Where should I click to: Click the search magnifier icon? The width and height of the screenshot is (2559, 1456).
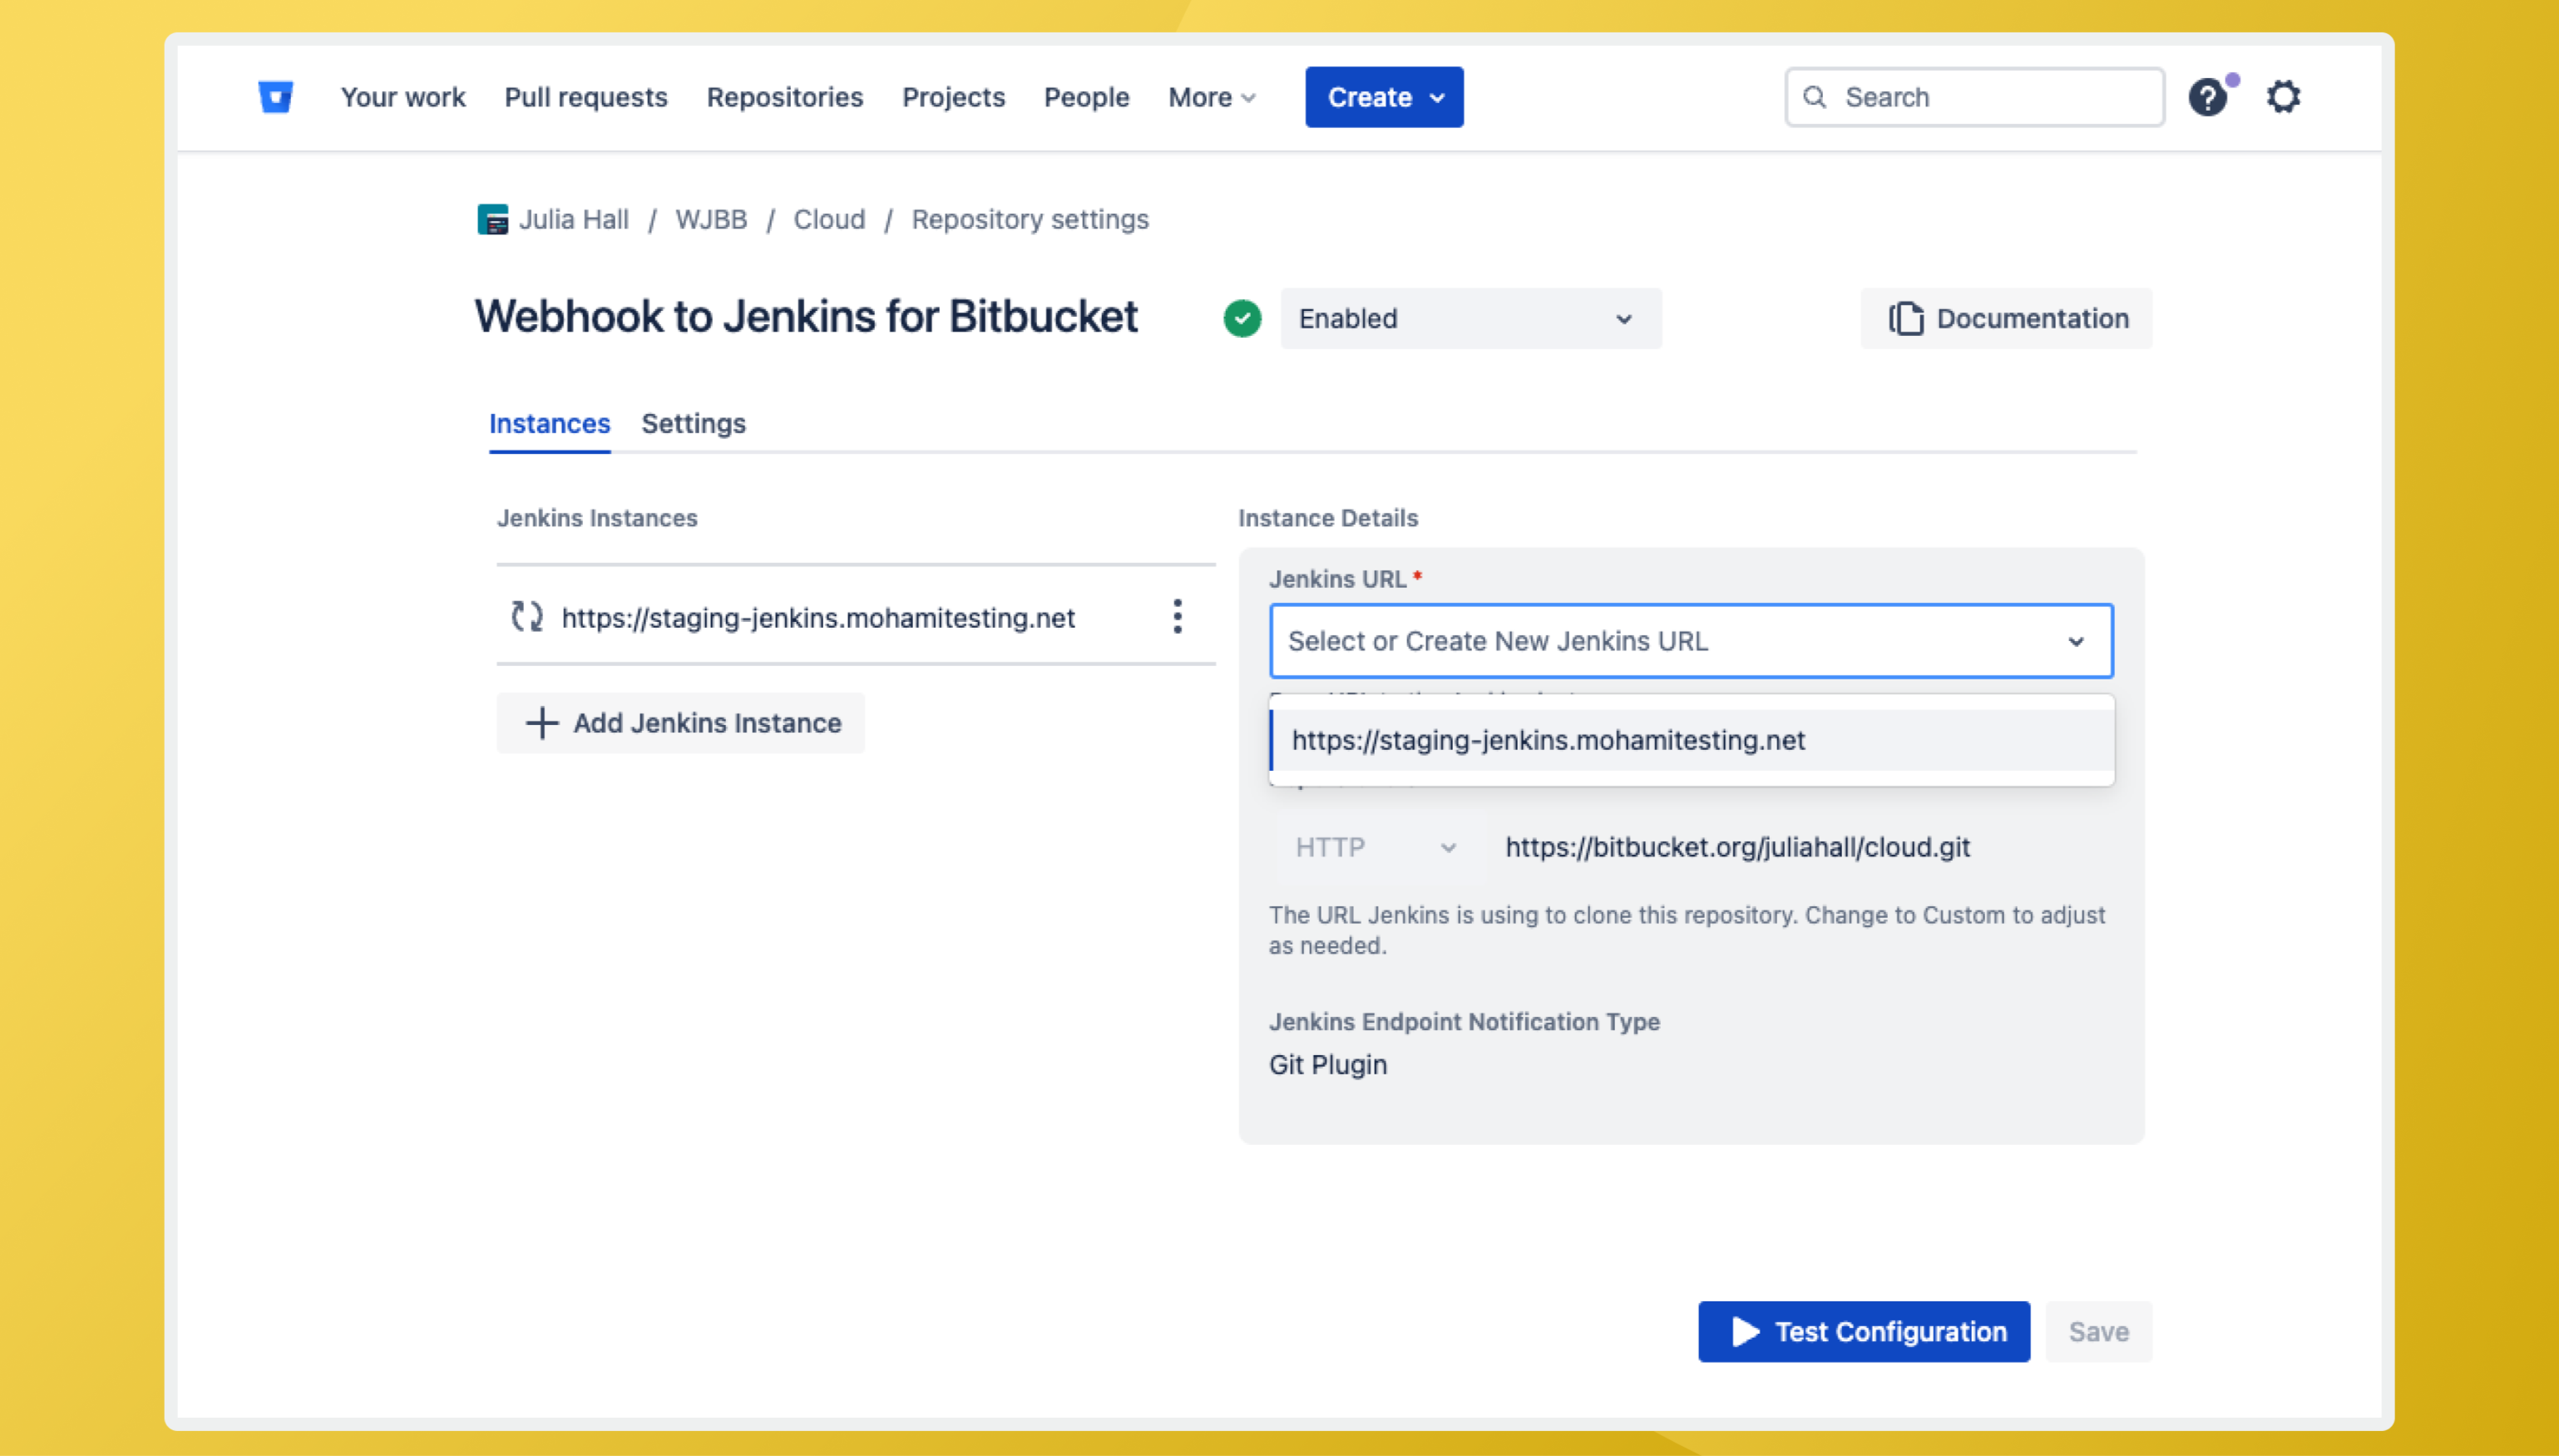[x=1814, y=97]
